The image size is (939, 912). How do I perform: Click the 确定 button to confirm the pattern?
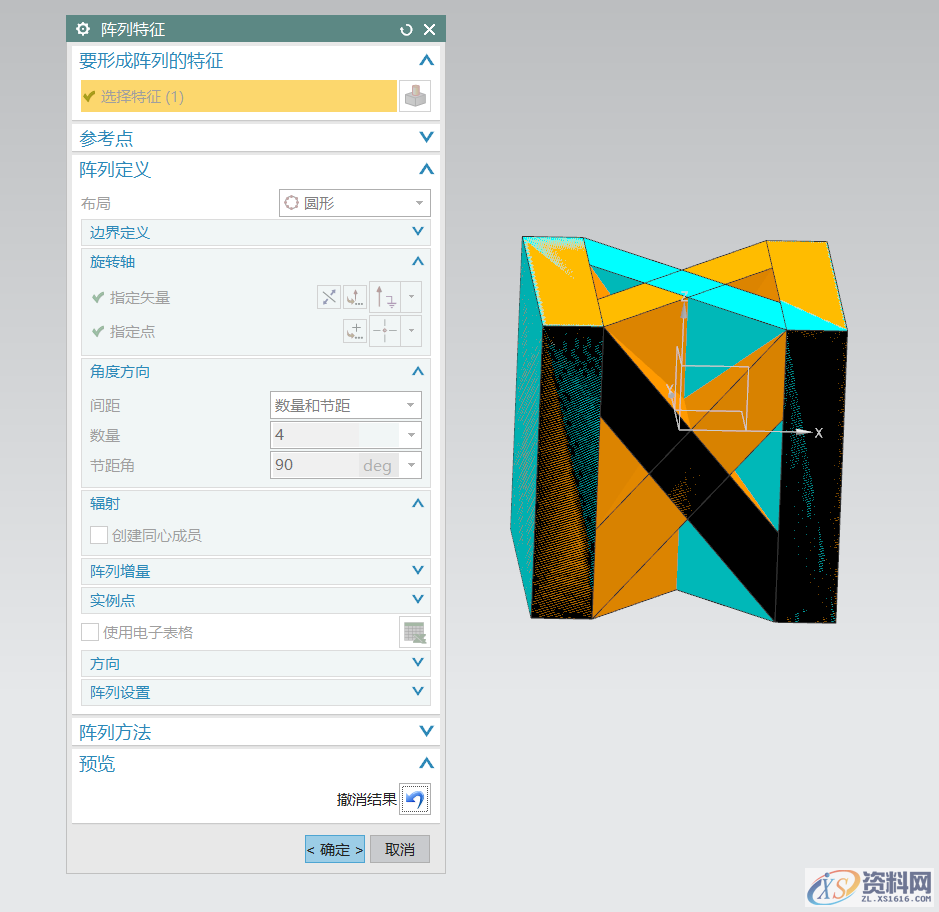click(x=334, y=849)
